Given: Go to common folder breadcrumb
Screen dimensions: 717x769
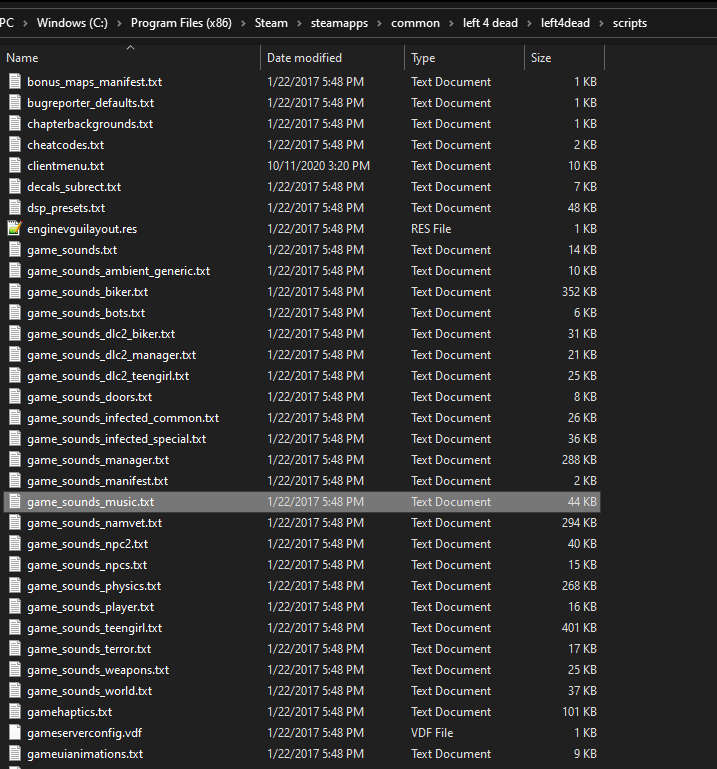Looking at the screenshot, I should pyautogui.click(x=415, y=23).
